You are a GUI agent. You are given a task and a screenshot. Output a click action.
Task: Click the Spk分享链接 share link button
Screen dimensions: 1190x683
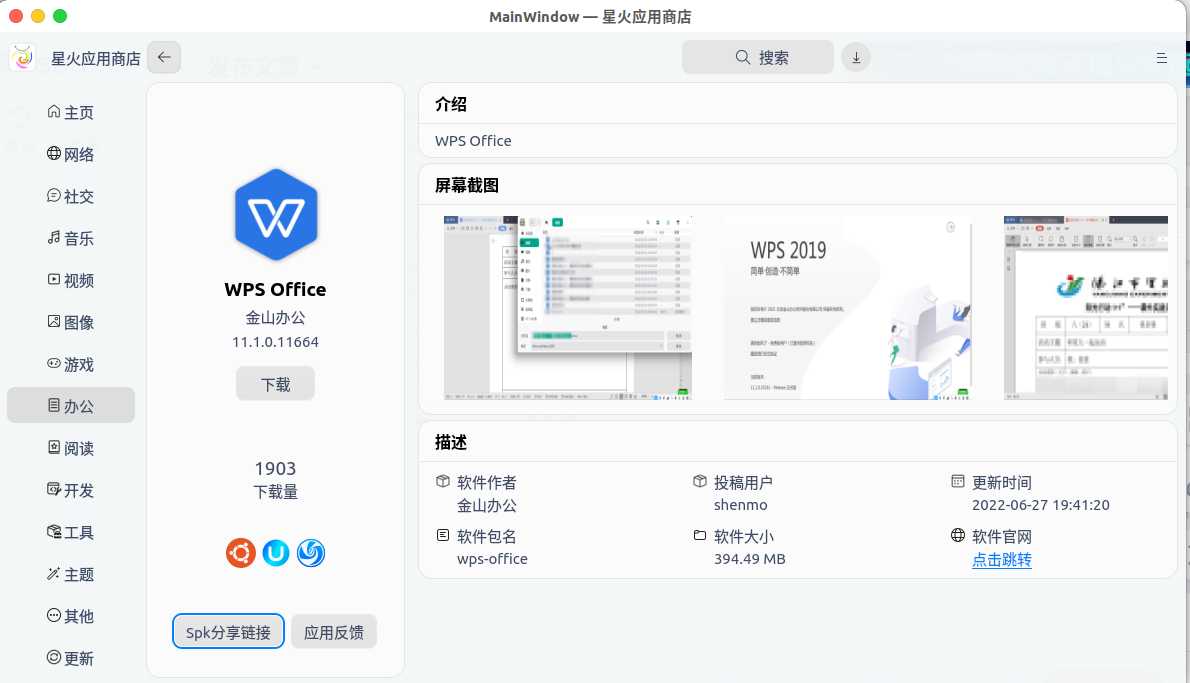click(228, 631)
